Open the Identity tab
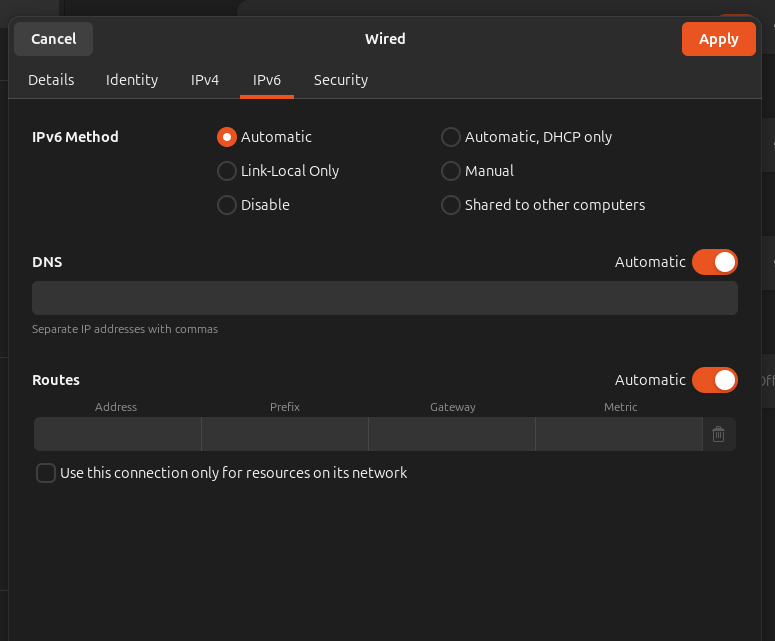 132,80
